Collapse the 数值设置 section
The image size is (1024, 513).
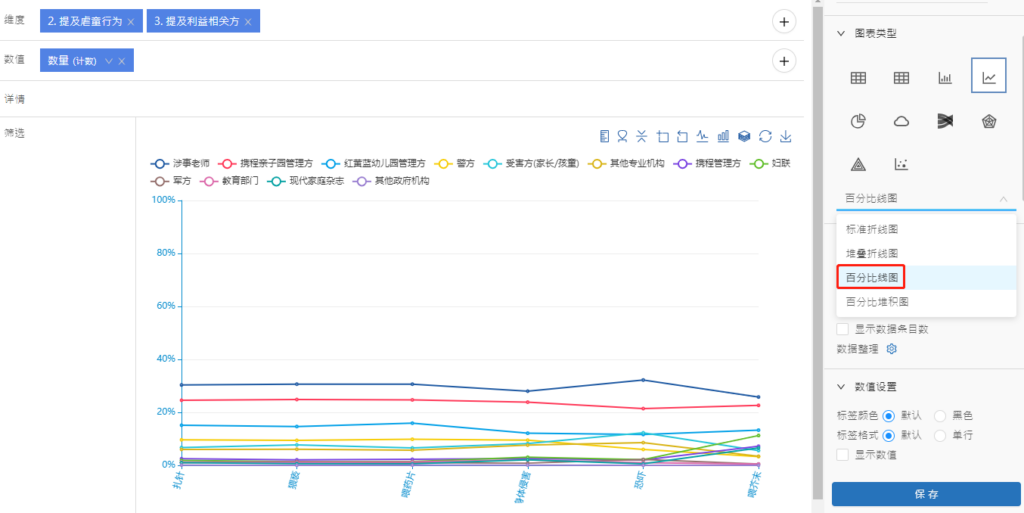[841, 387]
